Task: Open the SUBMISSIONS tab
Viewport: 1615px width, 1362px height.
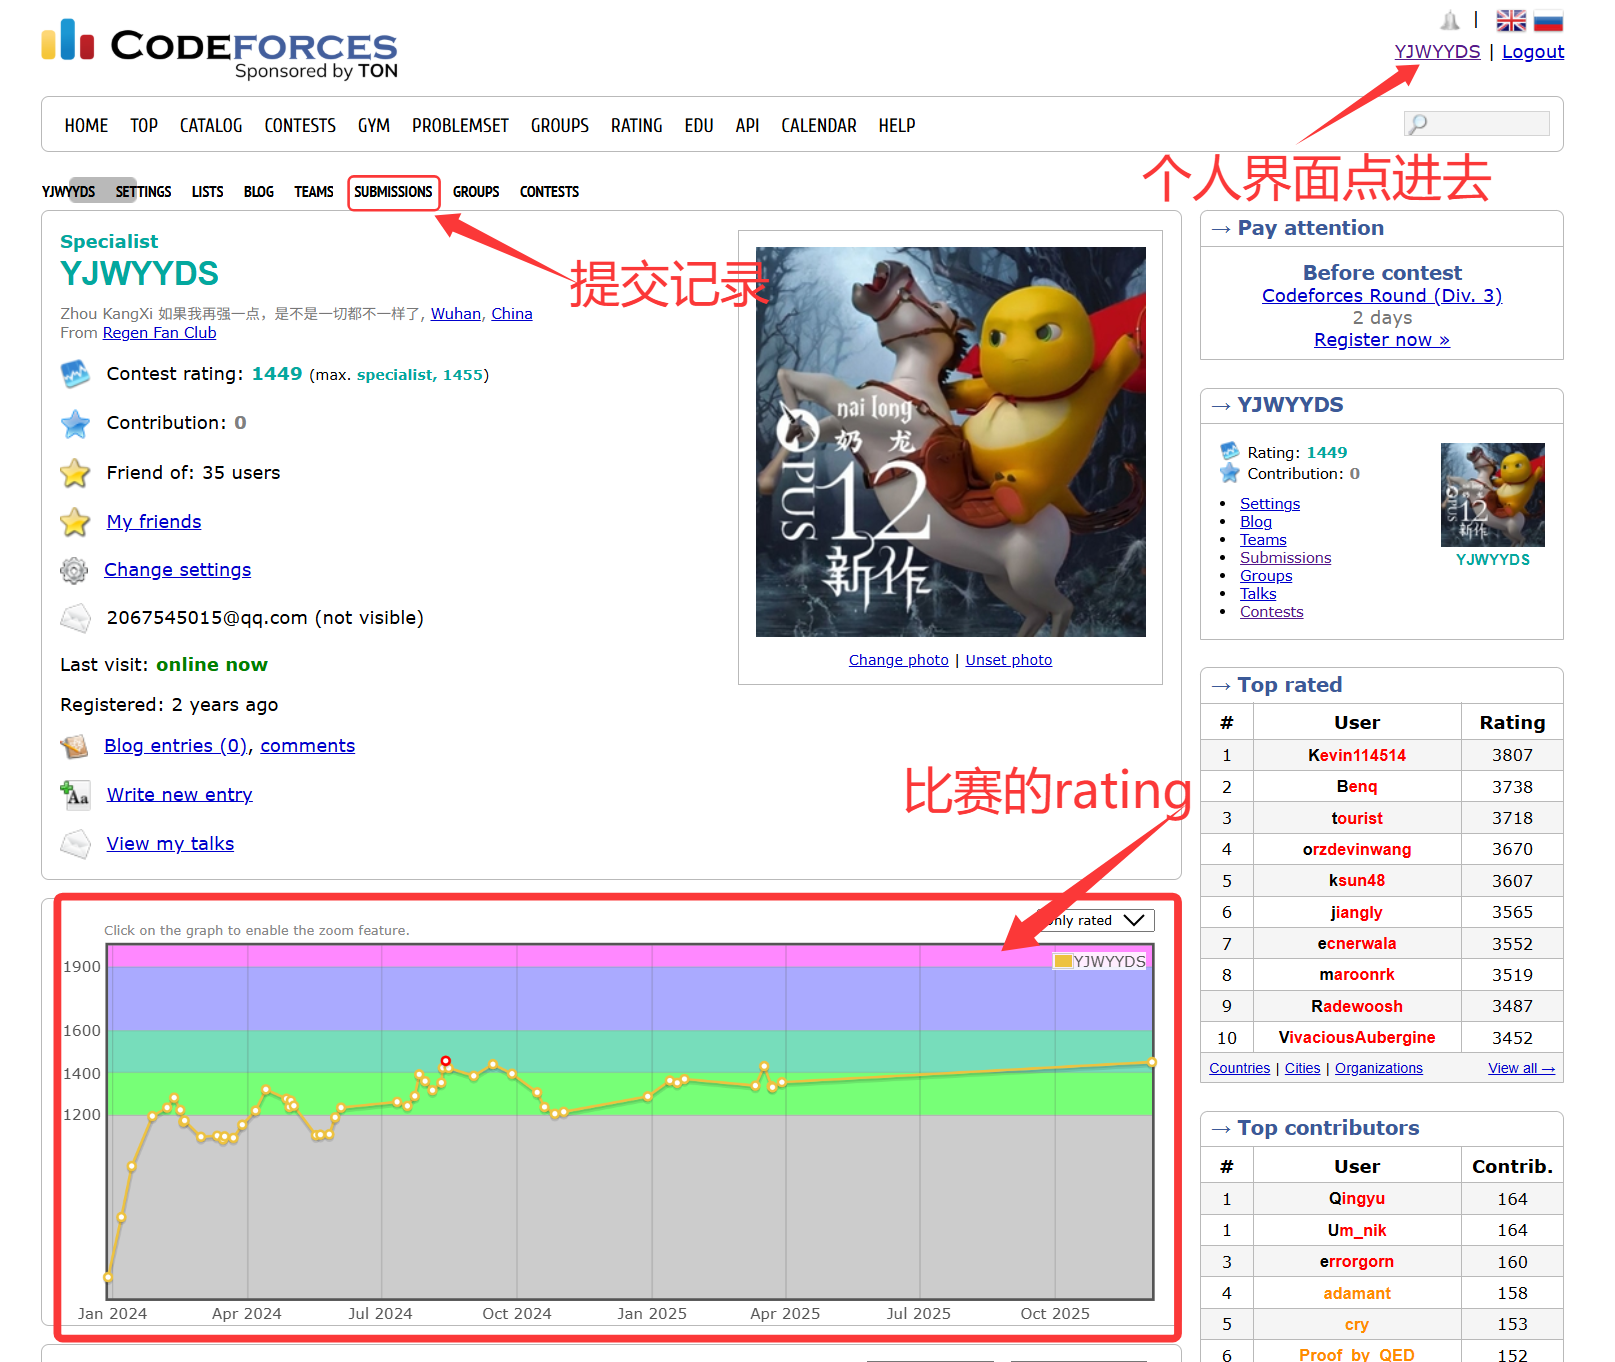Action: pyautogui.click(x=393, y=192)
